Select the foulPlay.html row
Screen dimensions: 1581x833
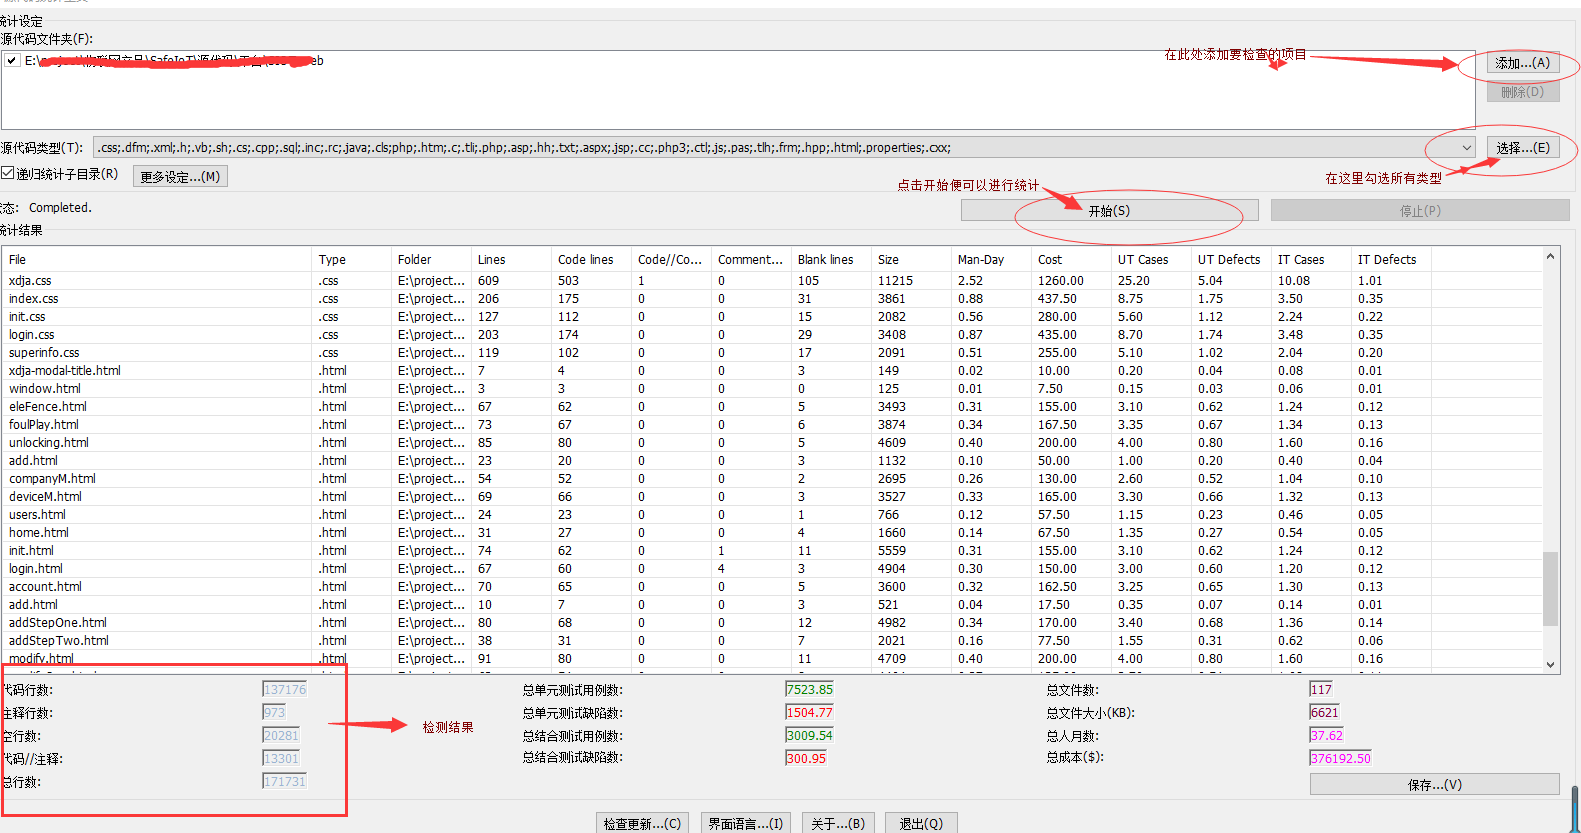[x=771, y=425]
